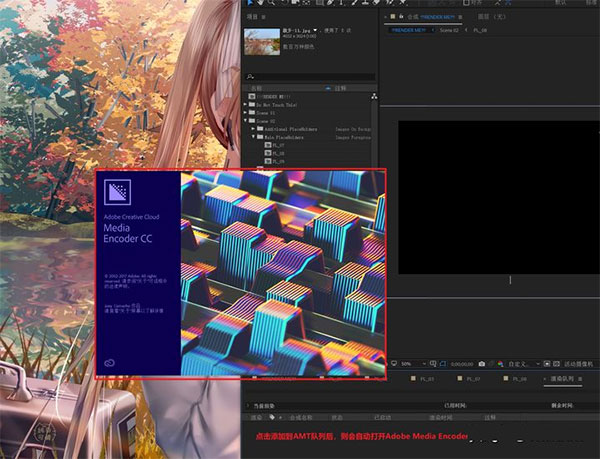Select the Selection arrow tool

250,4
